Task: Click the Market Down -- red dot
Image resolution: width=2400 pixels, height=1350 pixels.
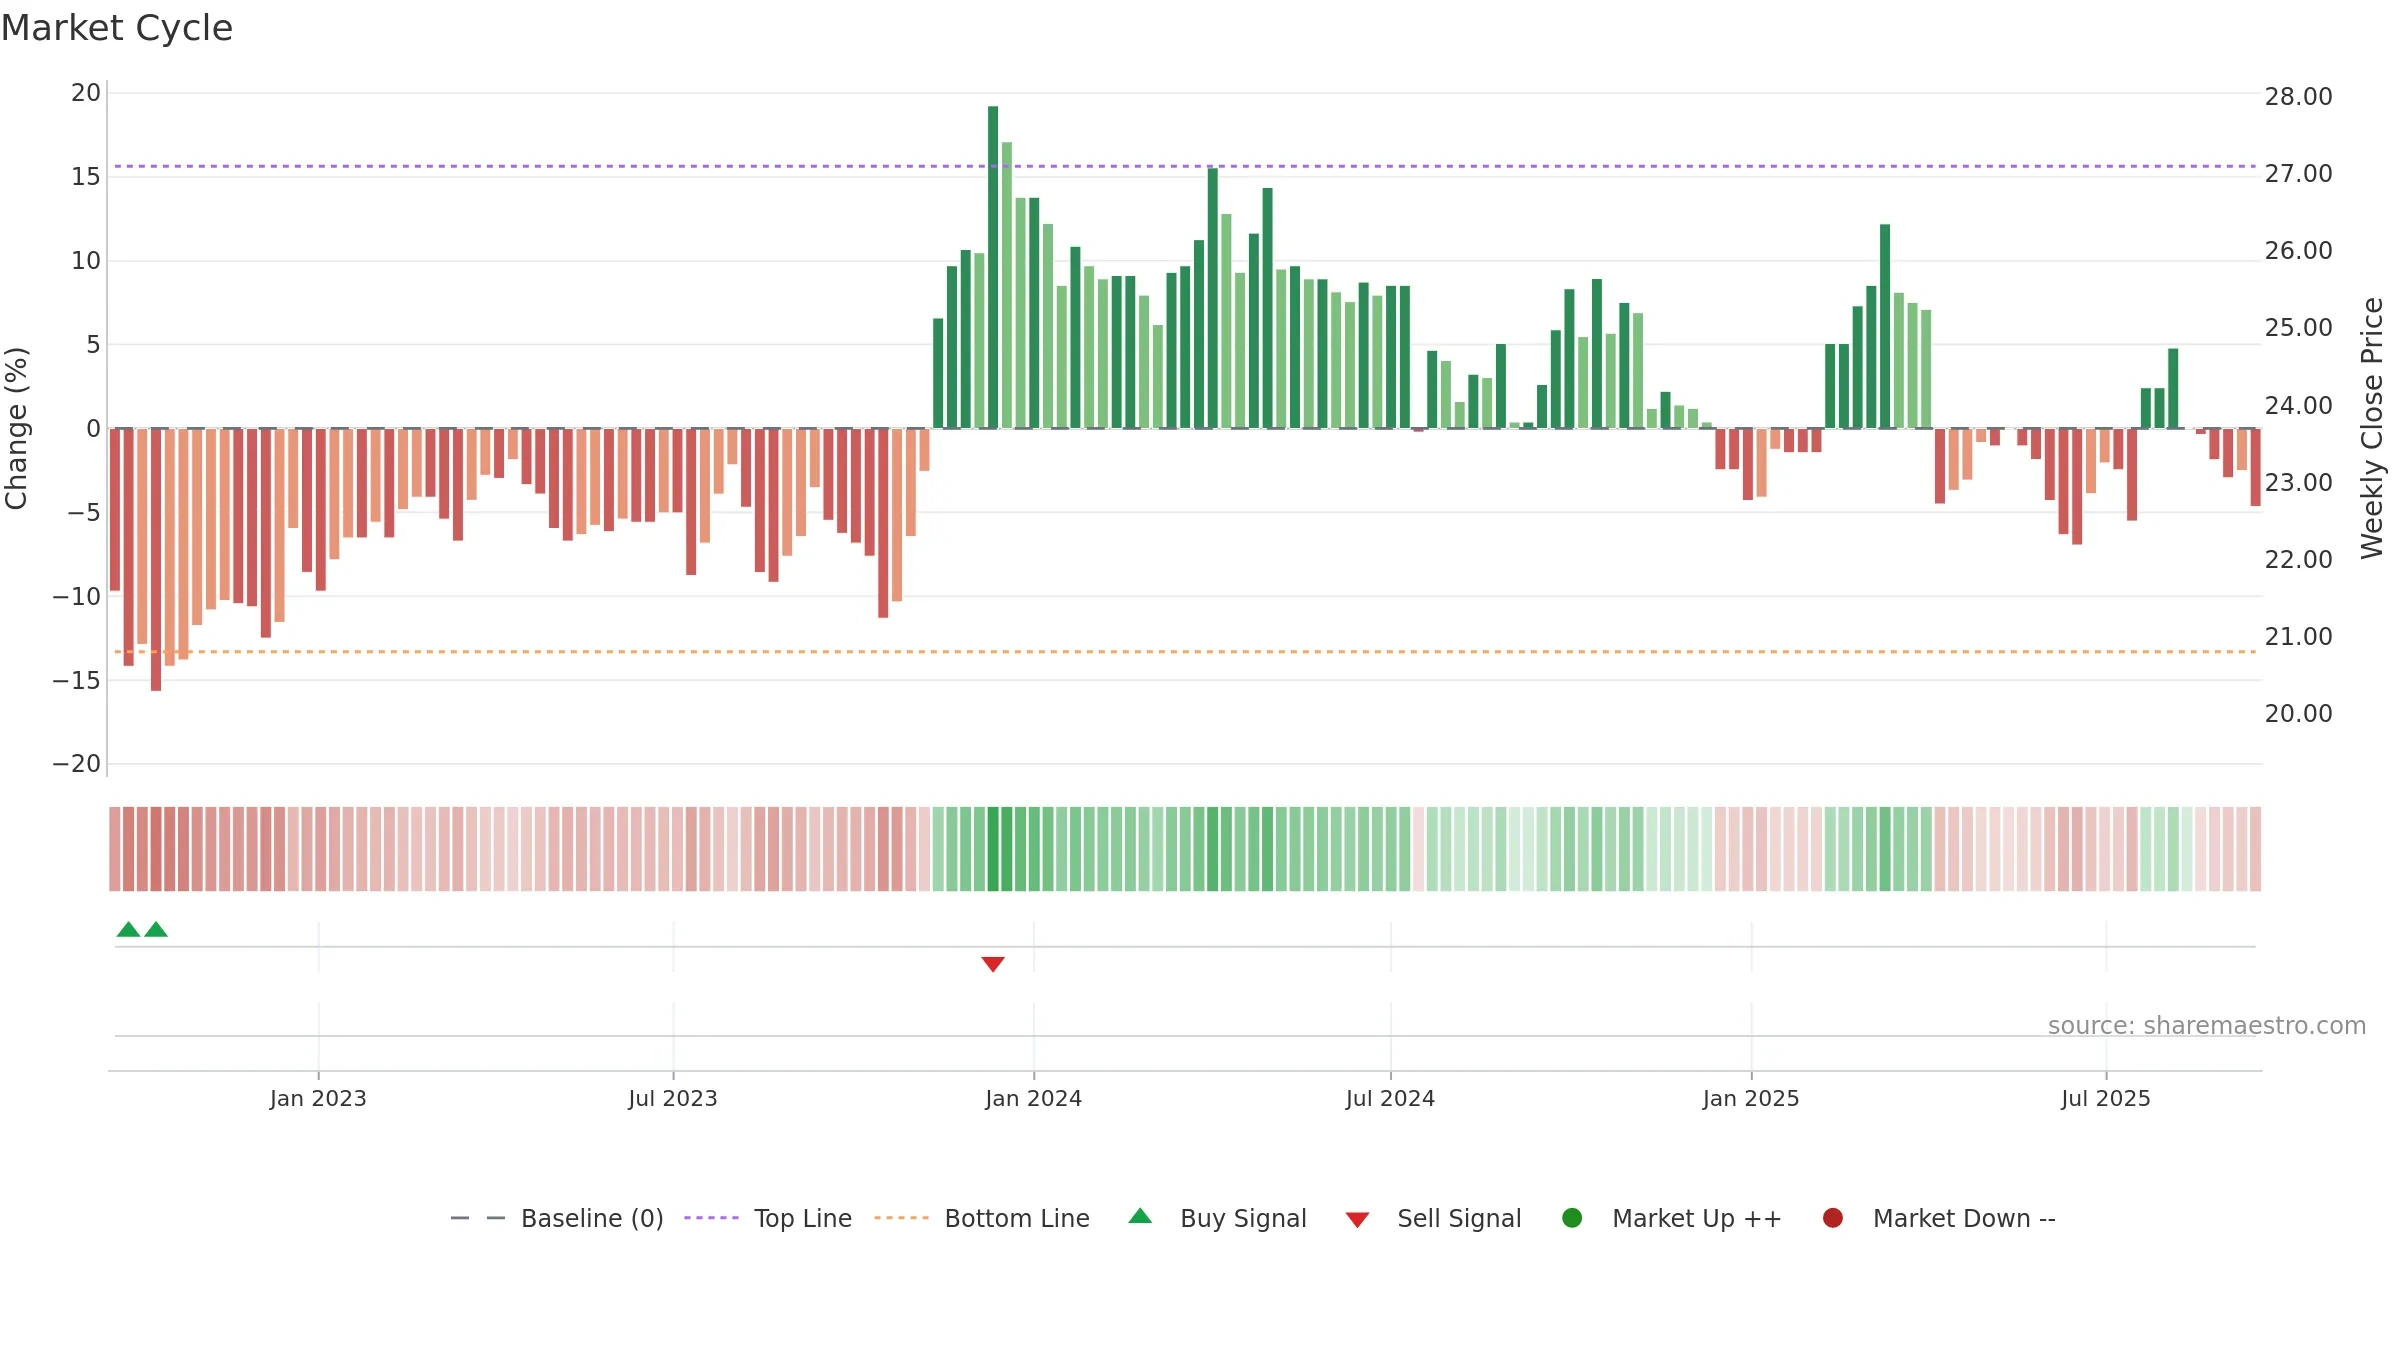Action: [x=1833, y=1218]
